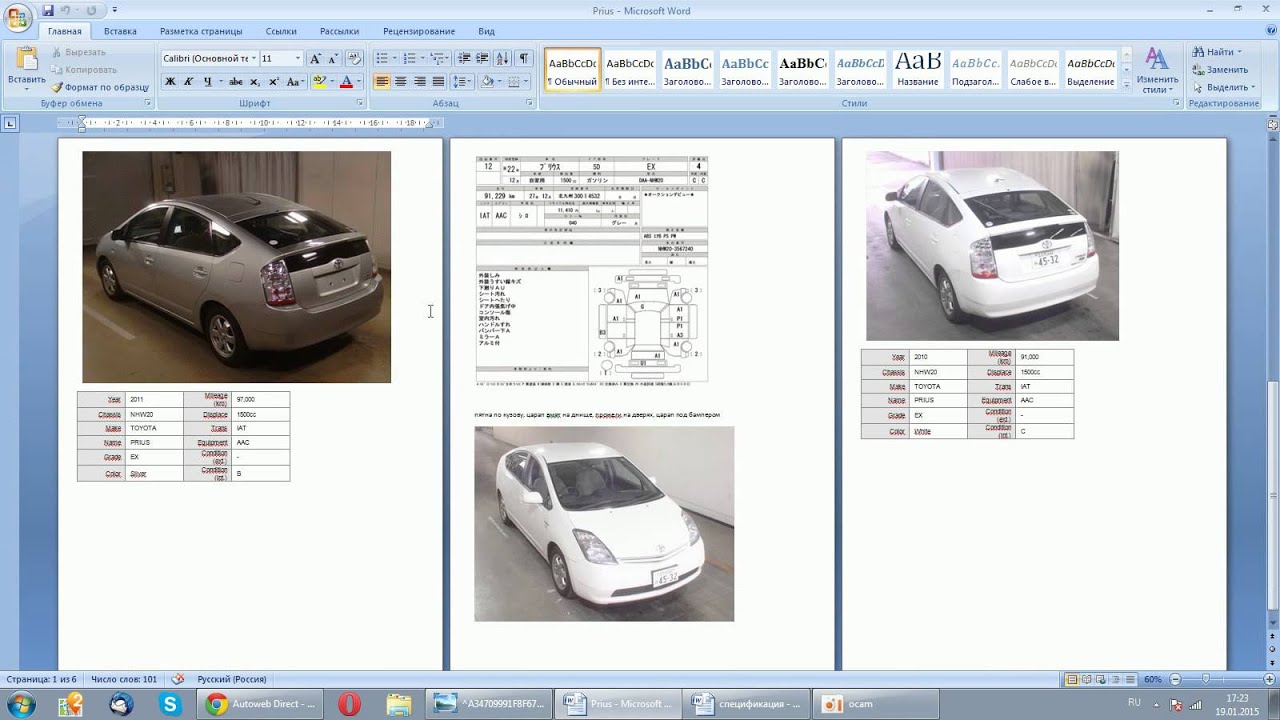Image resolution: width=1280 pixels, height=720 pixels.
Task: Open the Разметка страницы tab
Action: pyautogui.click(x=200, y=31)
